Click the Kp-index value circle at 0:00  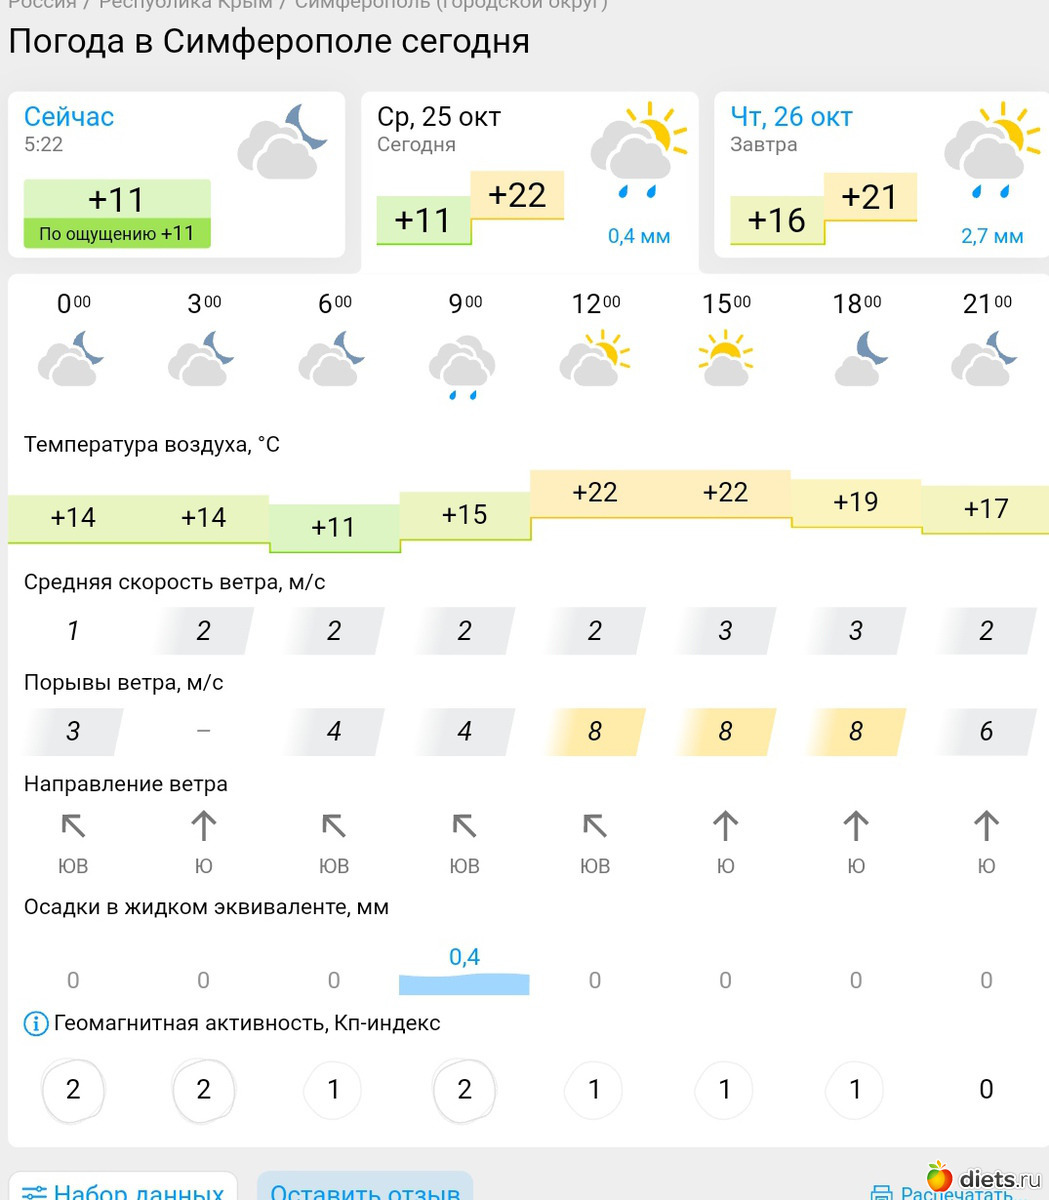[73, 1089]
